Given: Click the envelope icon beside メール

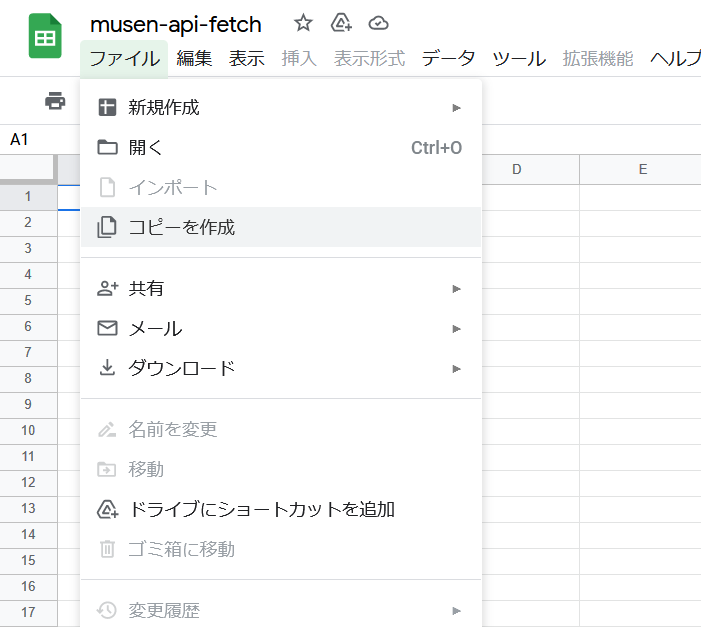Looking at the screenshot, I should [x=107, y=328].
